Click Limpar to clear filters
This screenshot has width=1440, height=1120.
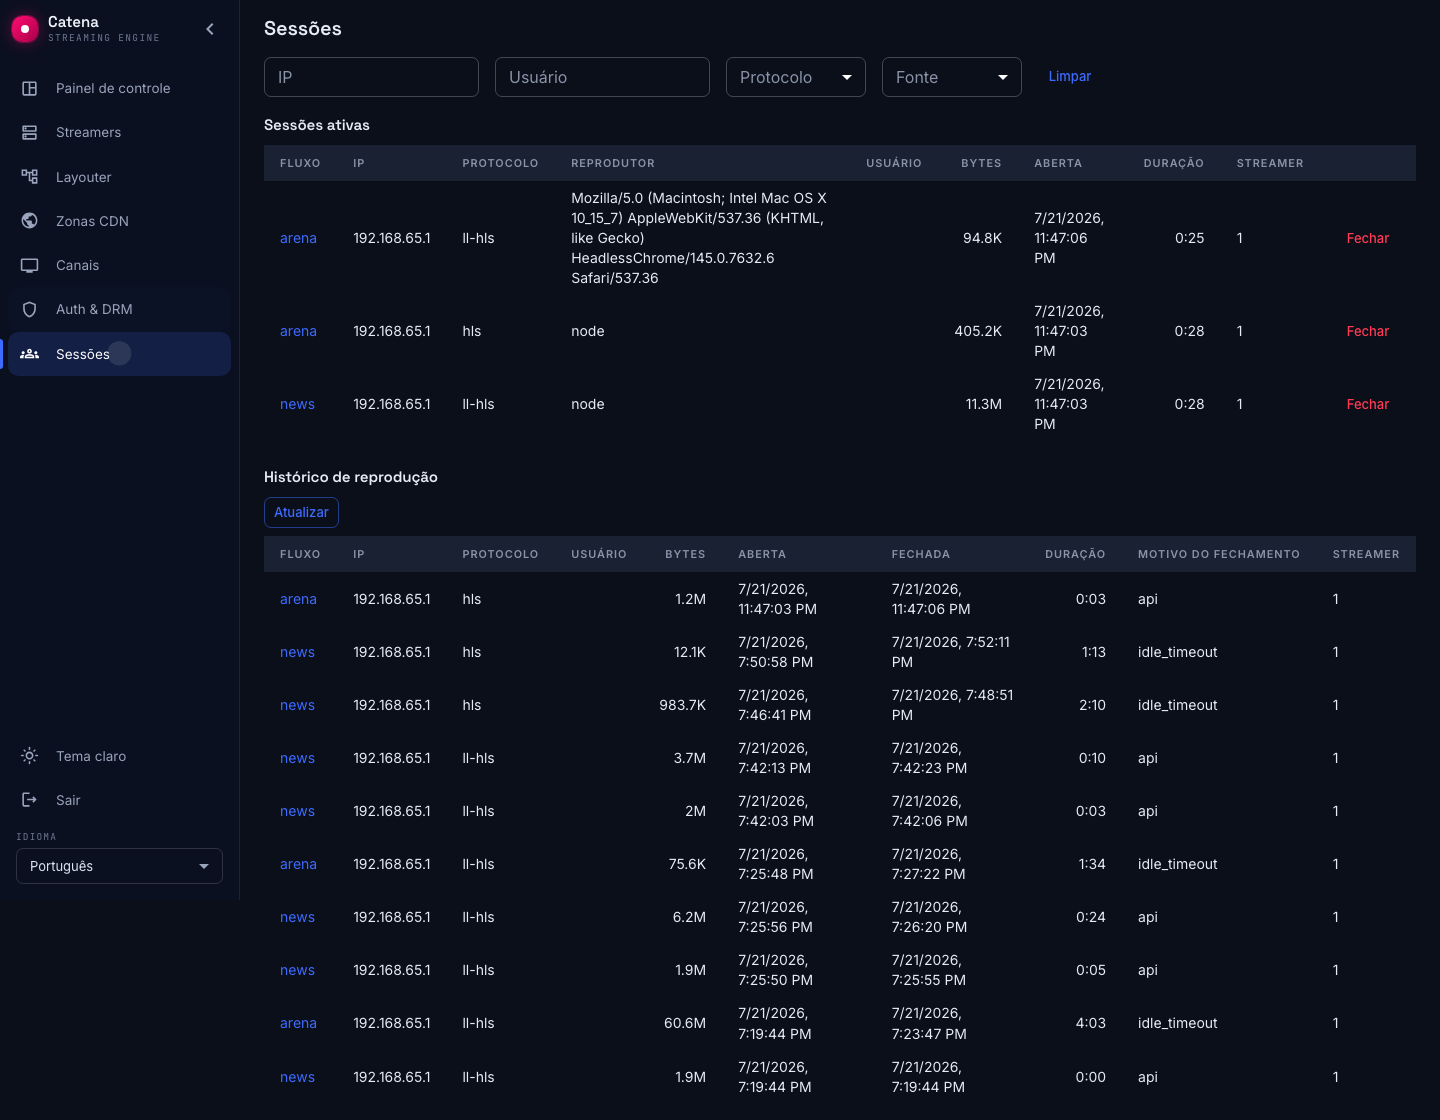1069,76
